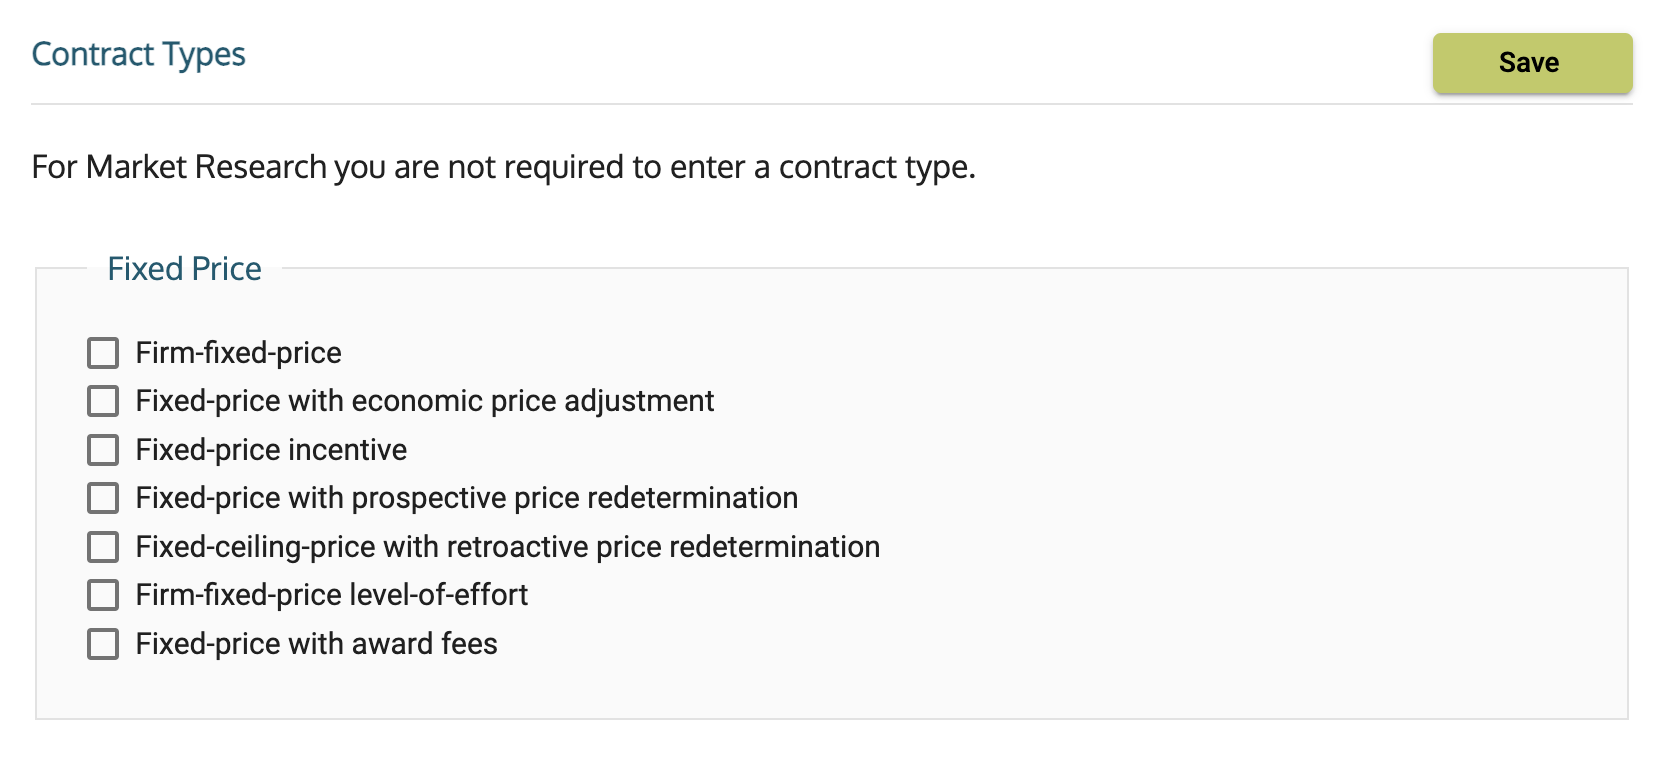
Task: Save the contract types
Action: [x=1531, y=63]
